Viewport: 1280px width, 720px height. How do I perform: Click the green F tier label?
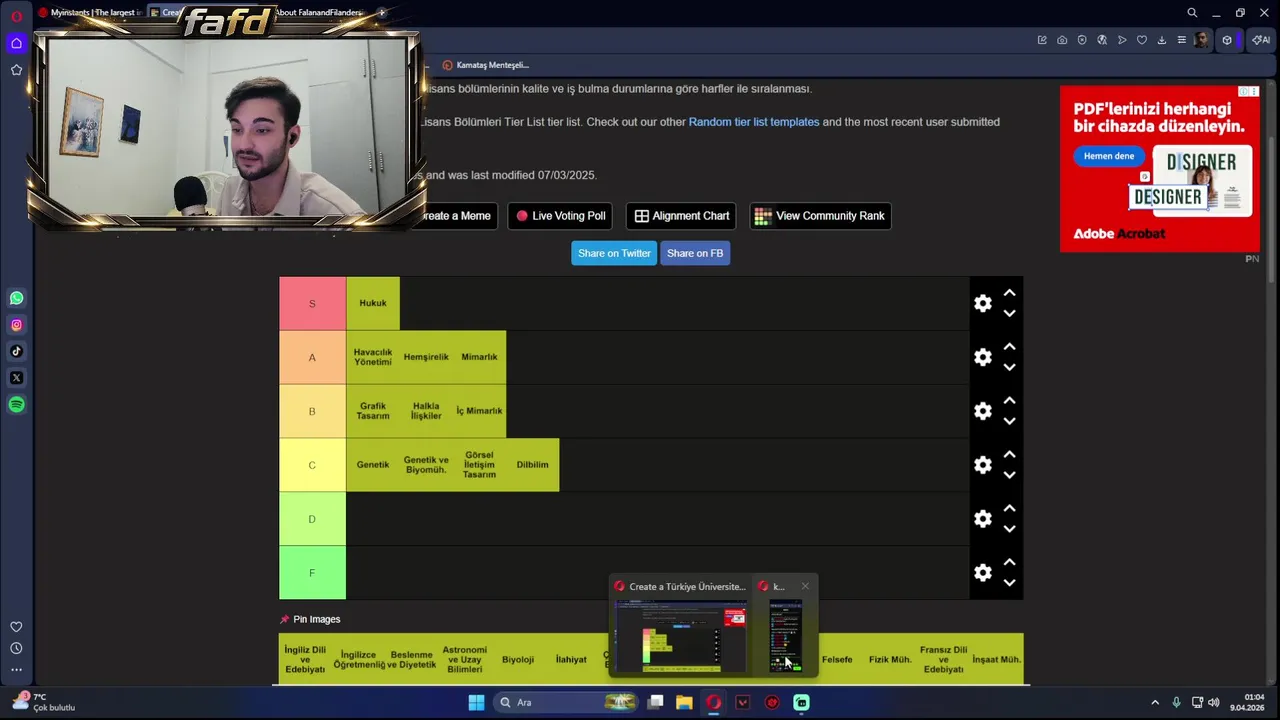coord(312,573)
